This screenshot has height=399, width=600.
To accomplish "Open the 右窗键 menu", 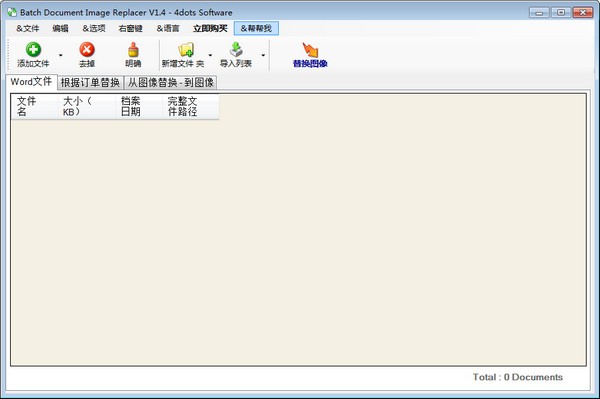I will point(130,28).
